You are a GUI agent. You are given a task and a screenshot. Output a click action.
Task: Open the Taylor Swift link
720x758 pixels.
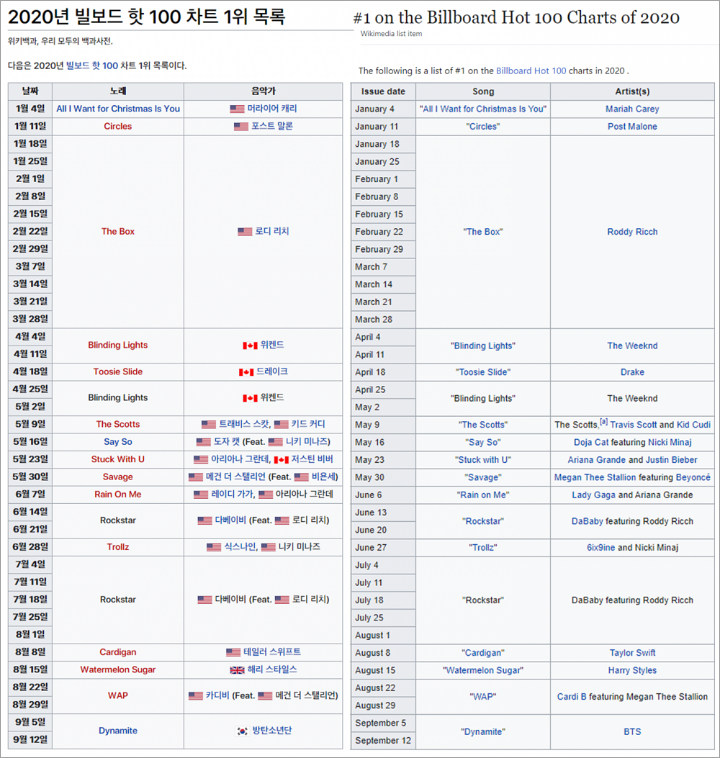632,653
